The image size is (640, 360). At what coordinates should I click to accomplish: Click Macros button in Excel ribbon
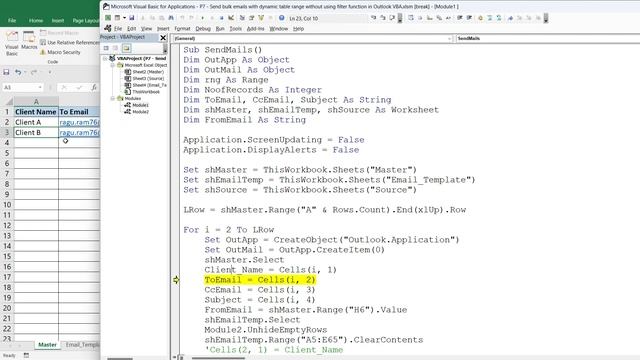pos(29,41)
